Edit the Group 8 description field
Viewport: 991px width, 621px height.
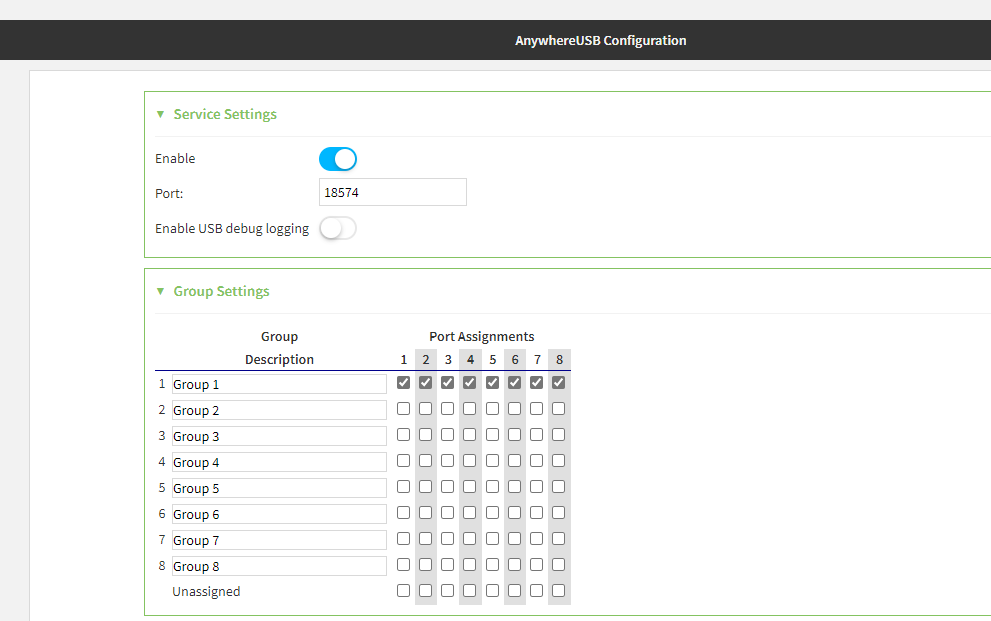point(279,566)
